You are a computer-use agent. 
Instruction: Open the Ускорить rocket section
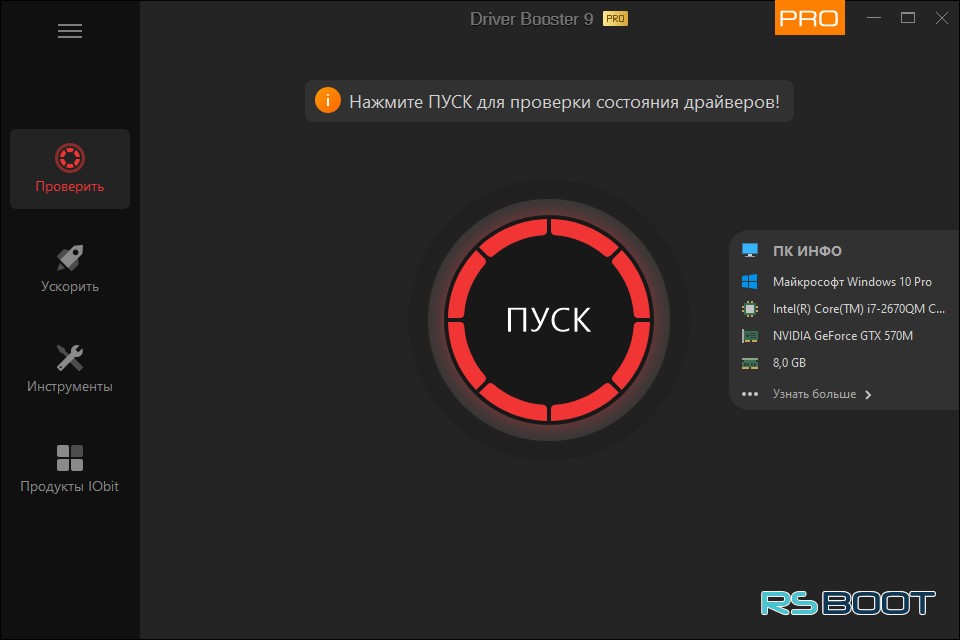(x=70, y=269)
